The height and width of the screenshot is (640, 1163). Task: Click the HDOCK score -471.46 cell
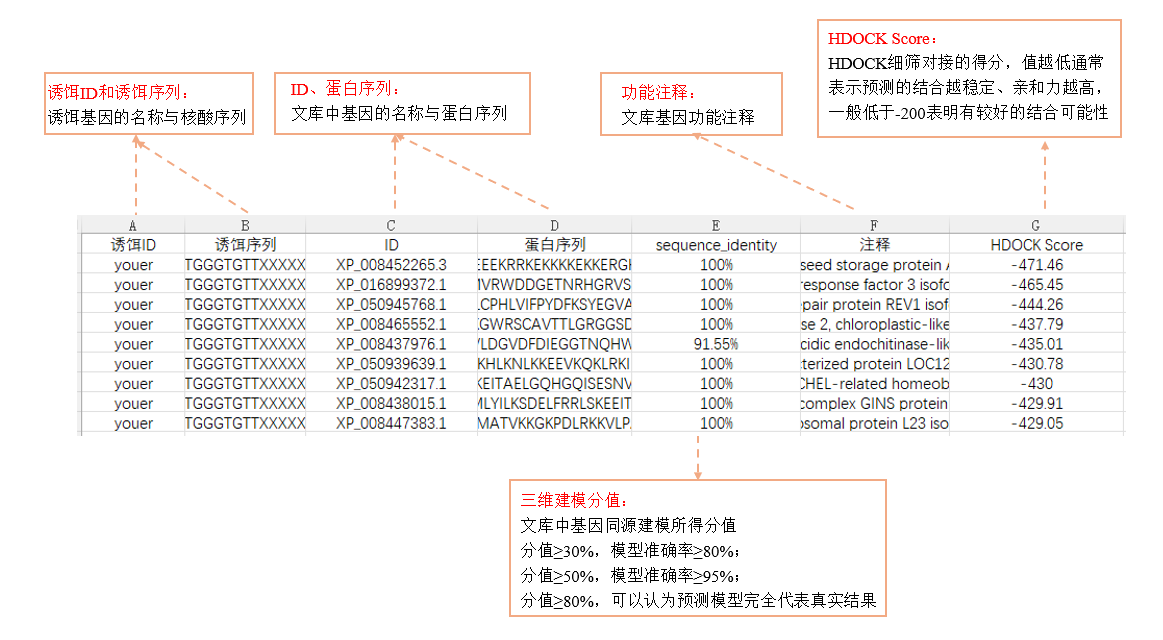click(x=1036, y=265)
